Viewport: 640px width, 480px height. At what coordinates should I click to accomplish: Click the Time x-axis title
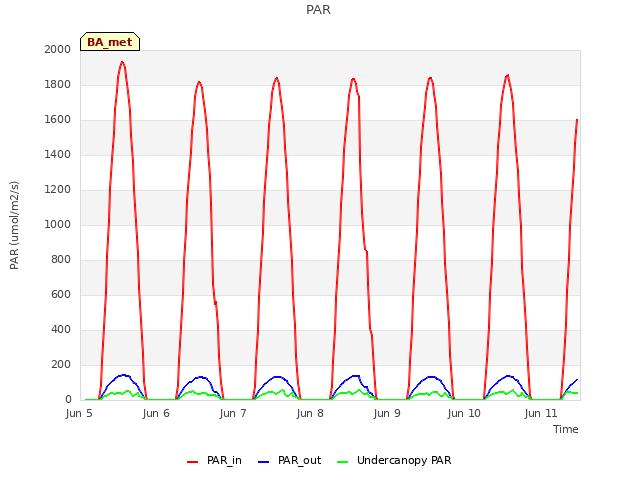point(566,429)
